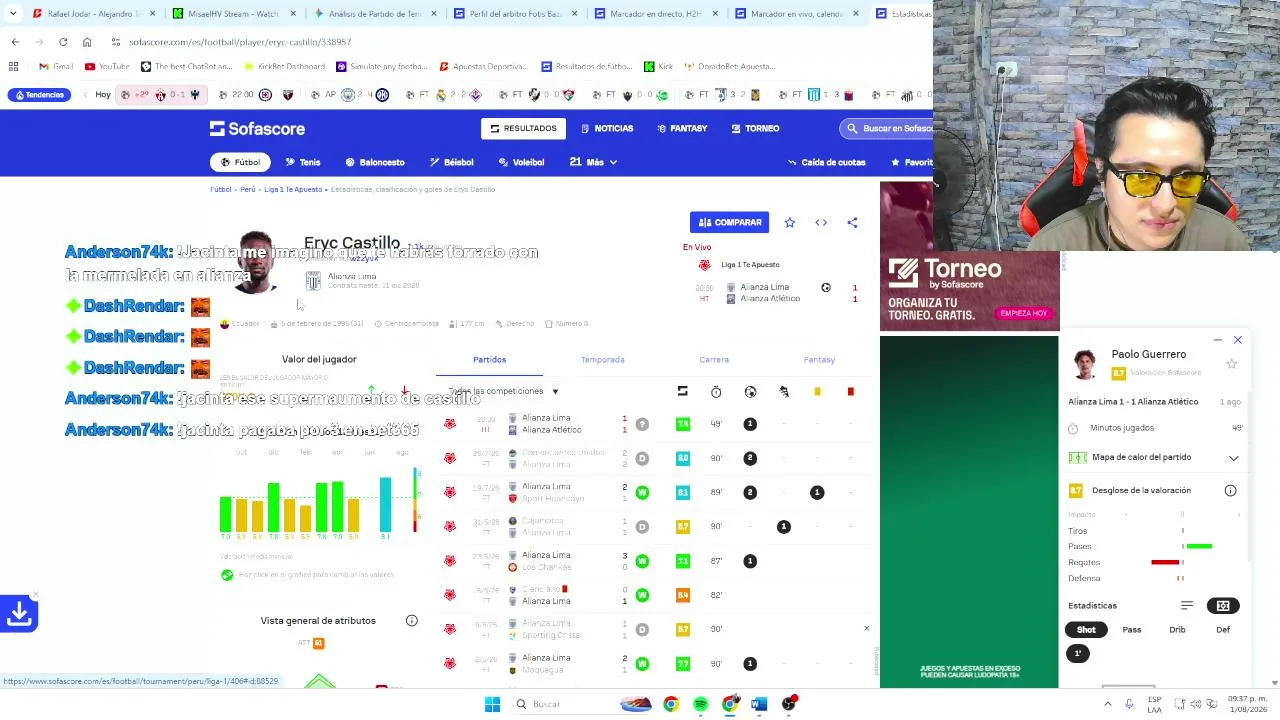
Task: Expand the Todas las competiciones dropdown
Action: pos(503,391)
